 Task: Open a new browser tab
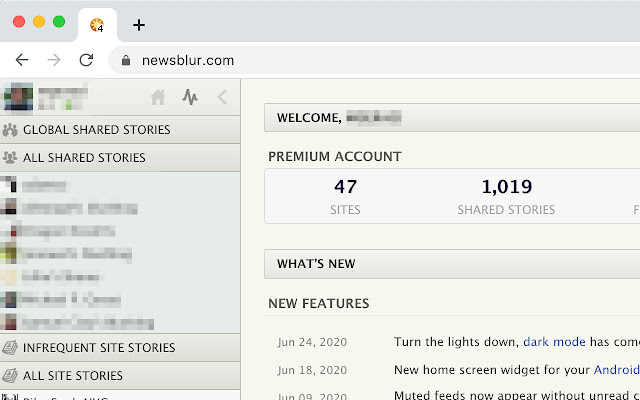(x=139, y=25)
